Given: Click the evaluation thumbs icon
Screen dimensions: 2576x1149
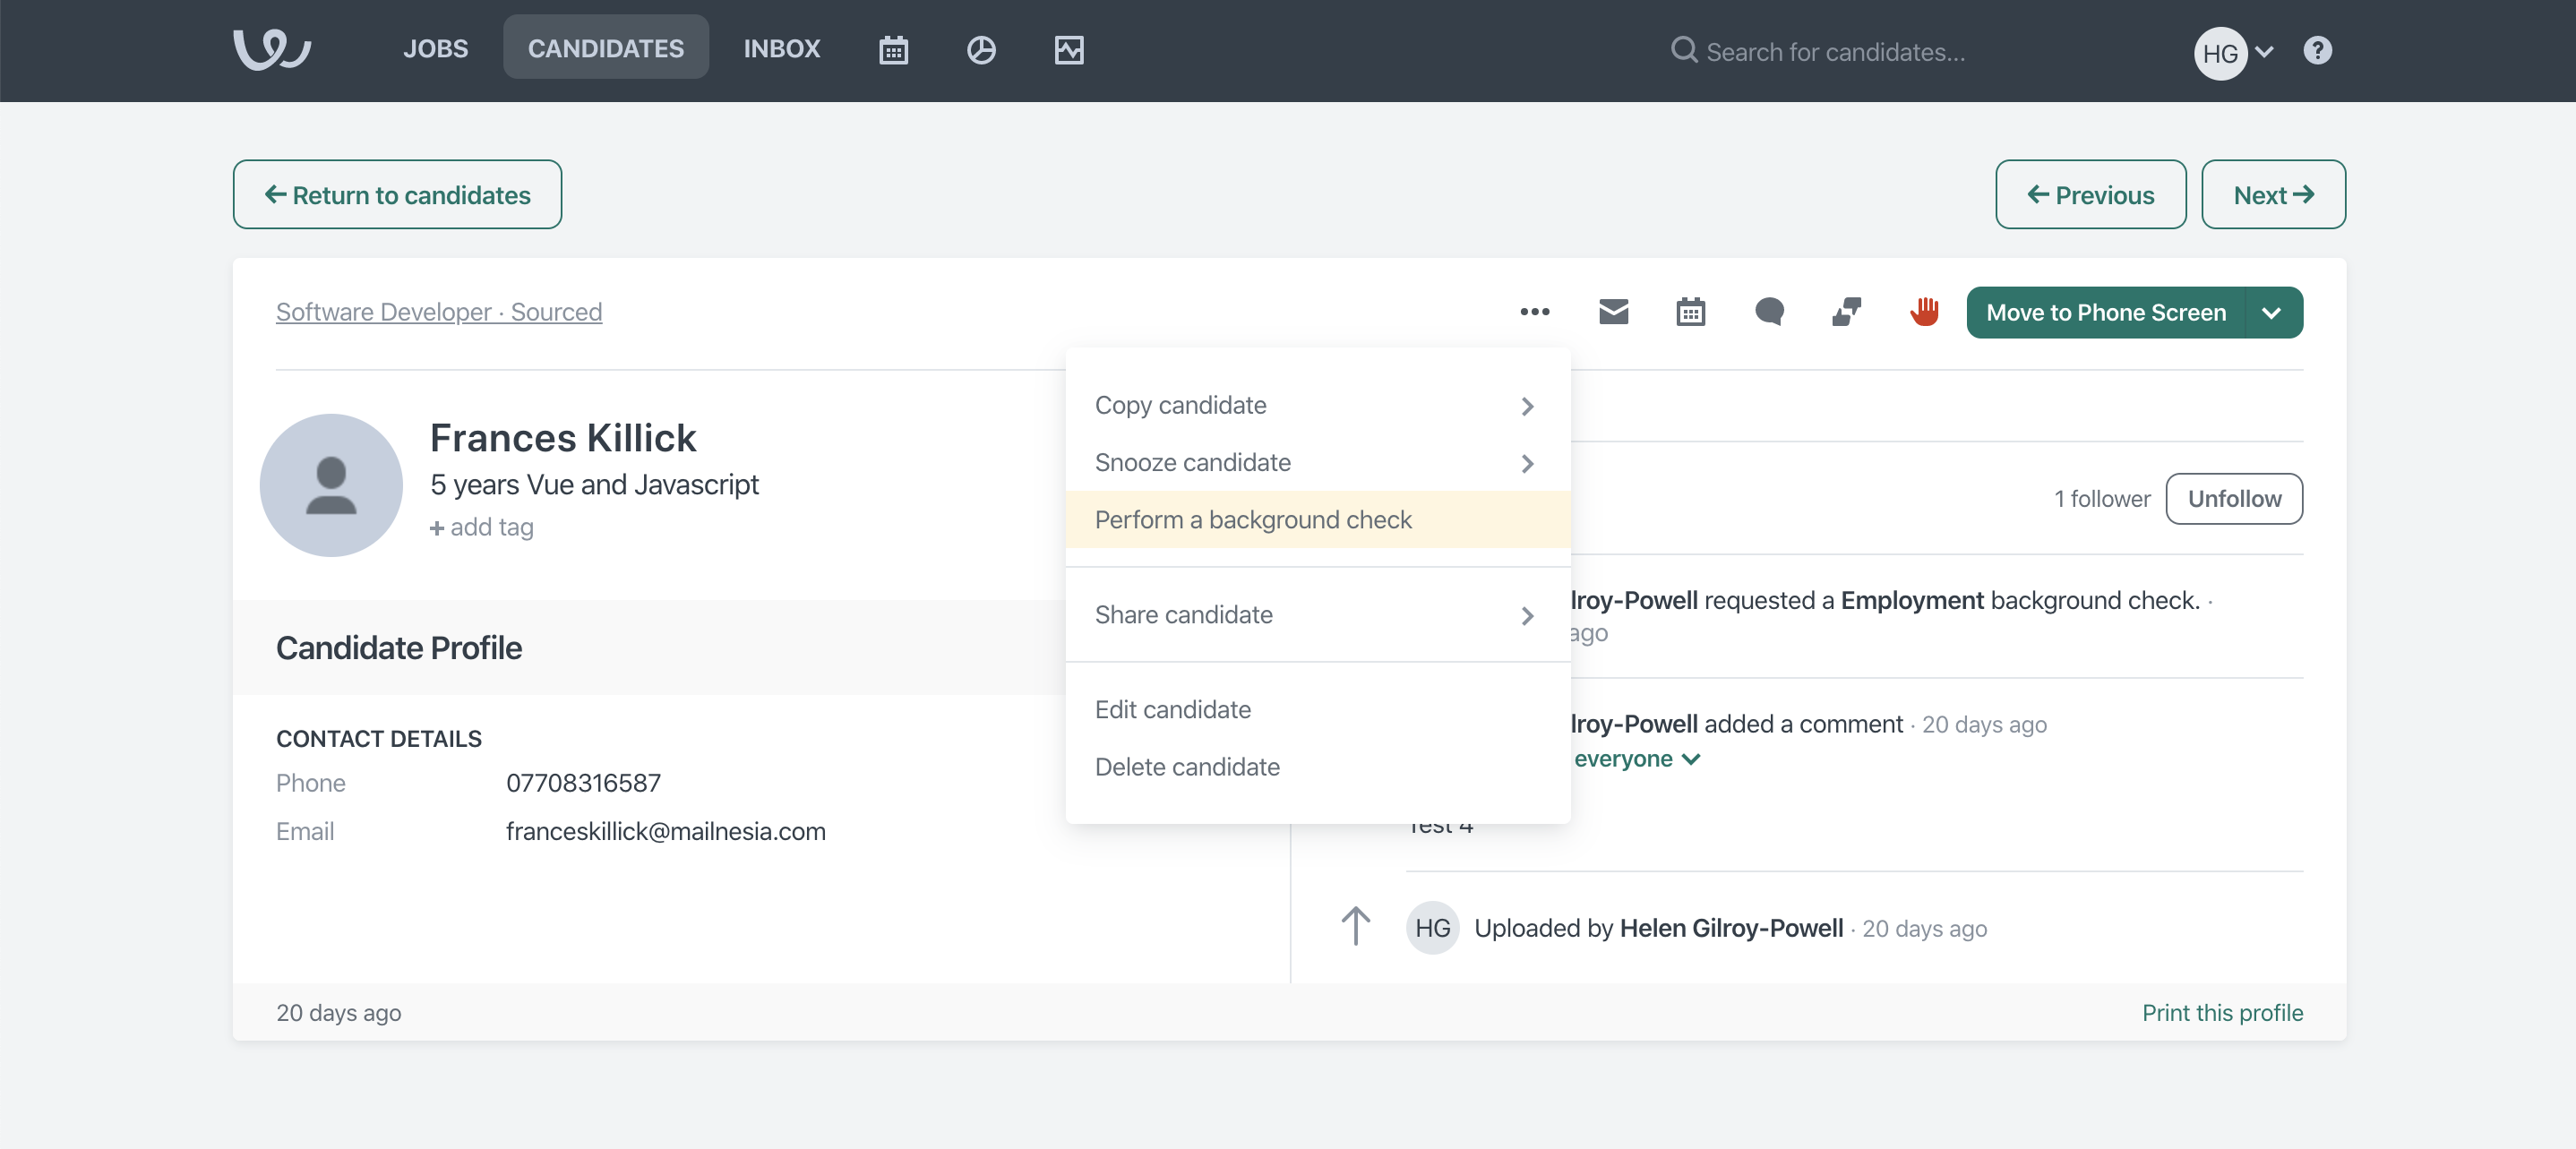Looking at the screenshot, I should [x=1846, y=312].
